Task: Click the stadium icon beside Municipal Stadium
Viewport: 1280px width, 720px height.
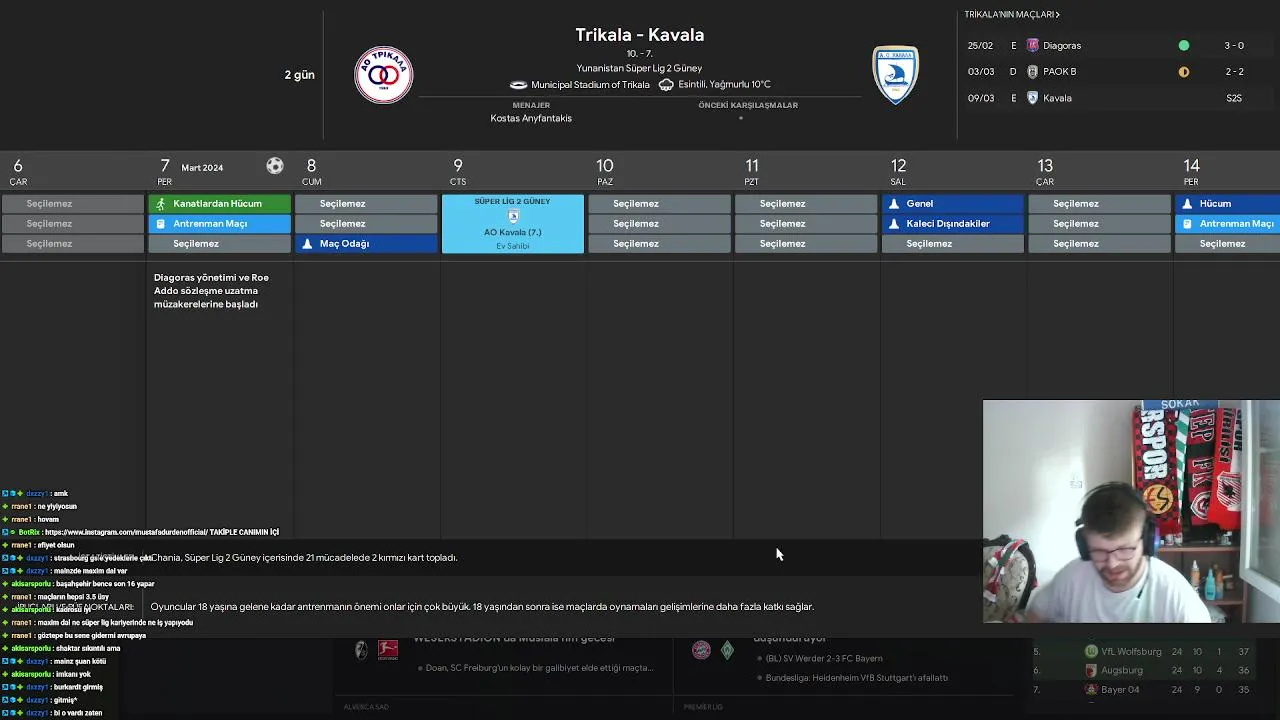Action: point(518,85)
